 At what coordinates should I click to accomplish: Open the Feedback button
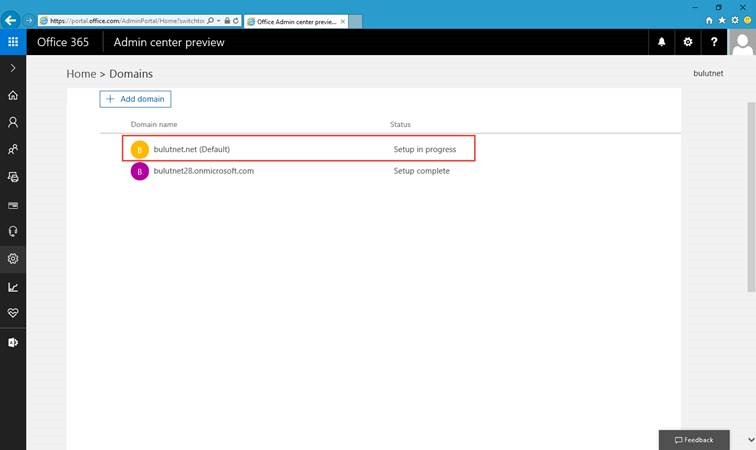(694, 440)
